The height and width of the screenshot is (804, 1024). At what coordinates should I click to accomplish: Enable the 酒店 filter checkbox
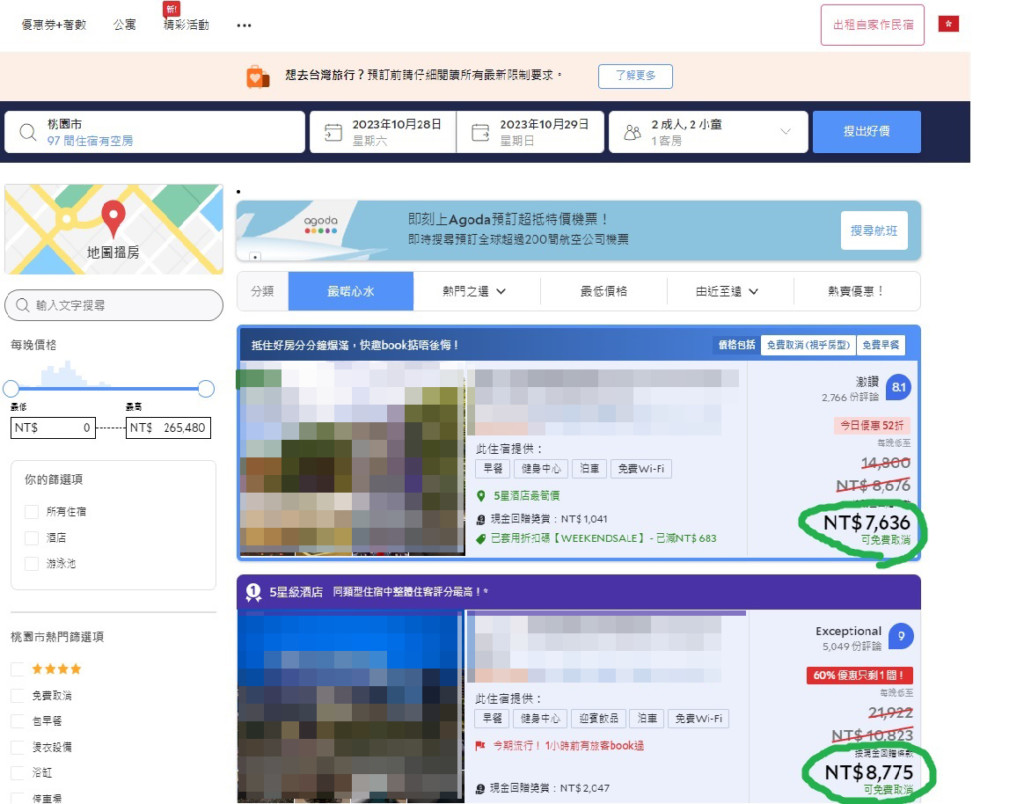pyautogui.click(x=32, y=537)
